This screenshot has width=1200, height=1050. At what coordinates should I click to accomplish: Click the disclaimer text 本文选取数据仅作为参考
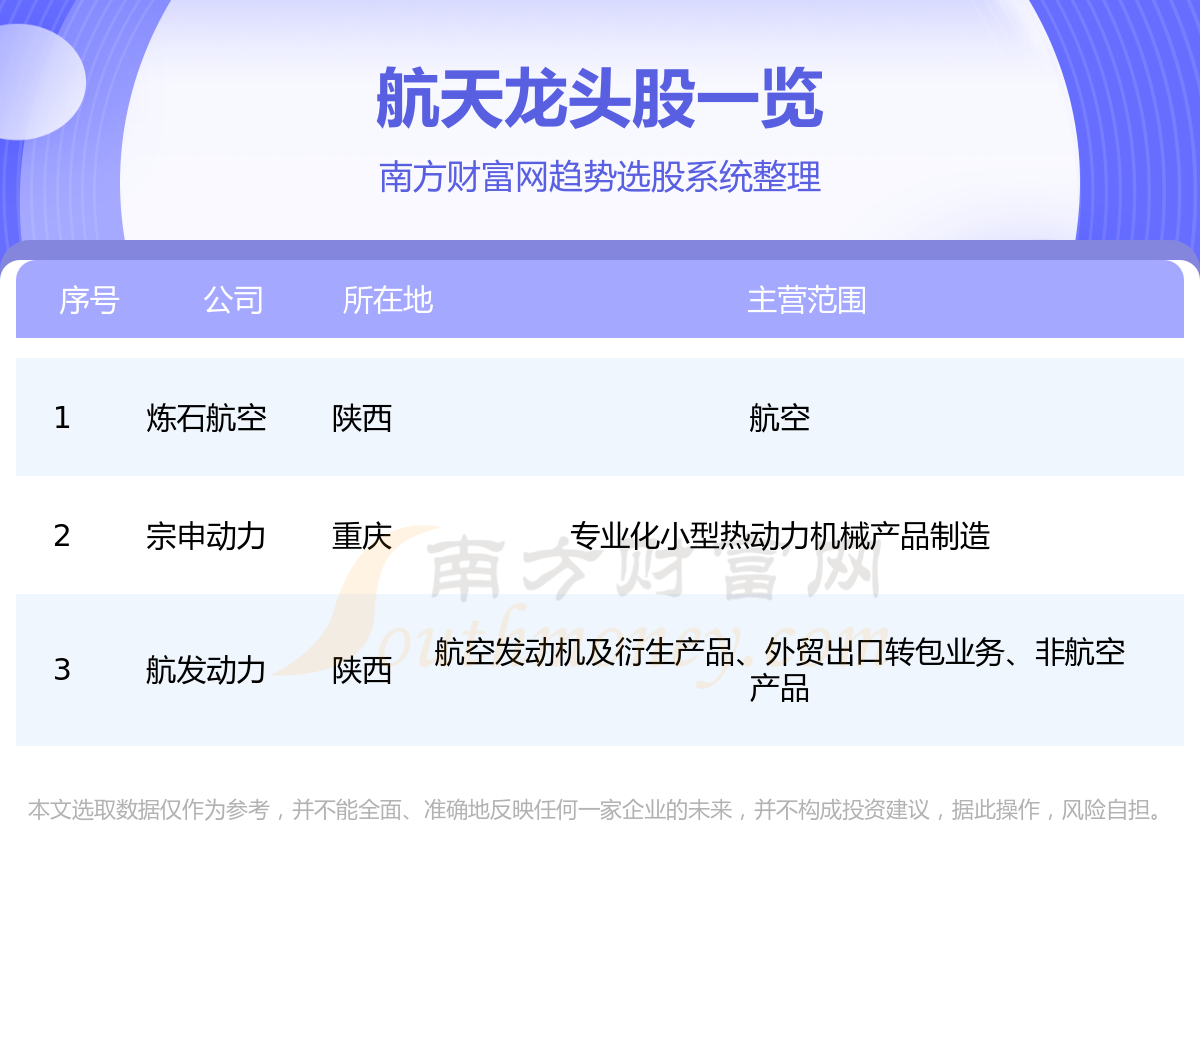point(149,809)
